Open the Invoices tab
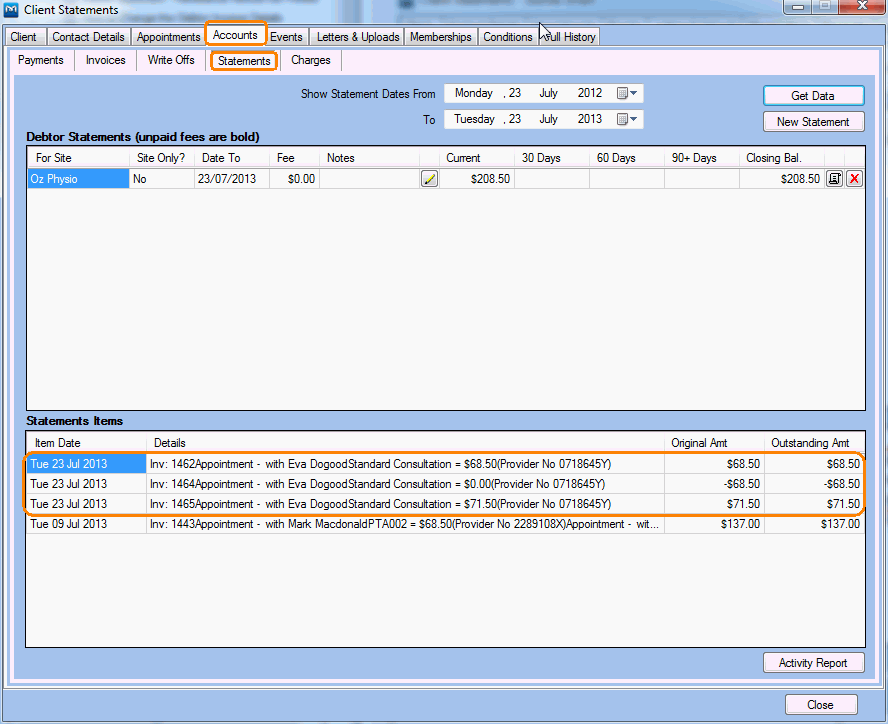 [x=105, y=60]
